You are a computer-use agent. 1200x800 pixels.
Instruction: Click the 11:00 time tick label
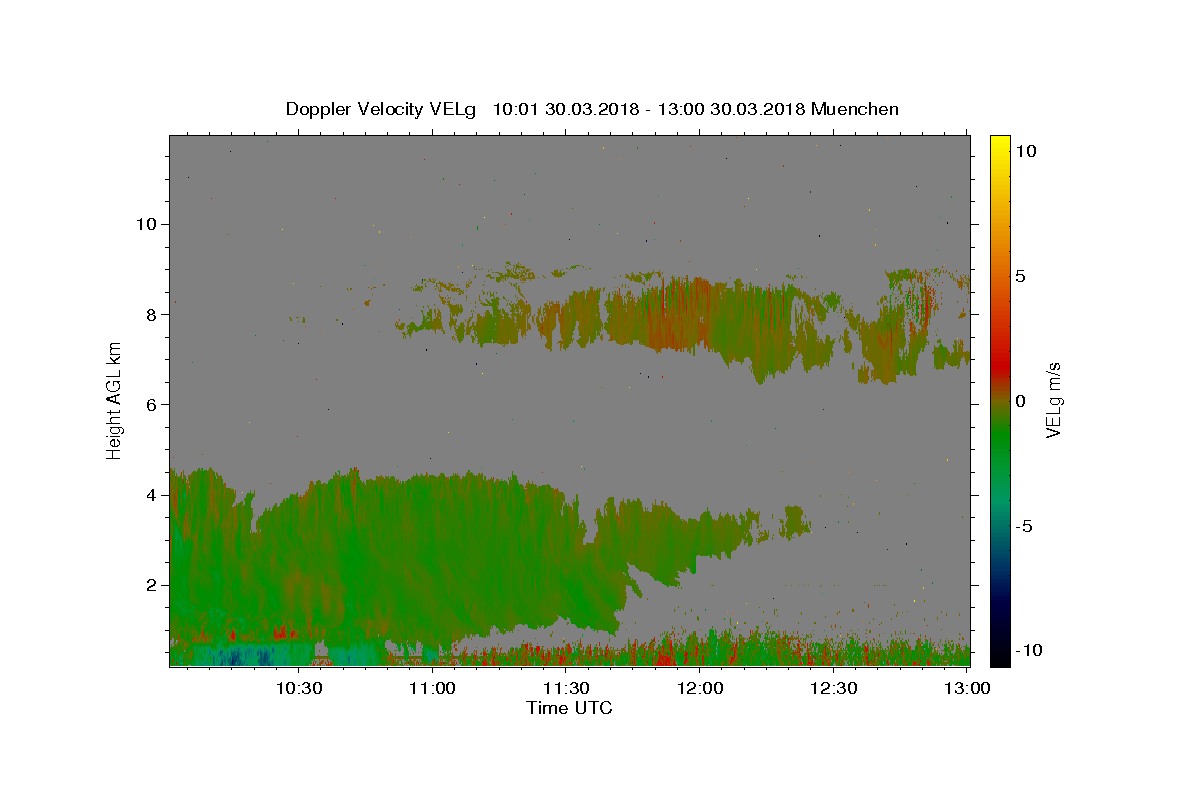[432, 688]
